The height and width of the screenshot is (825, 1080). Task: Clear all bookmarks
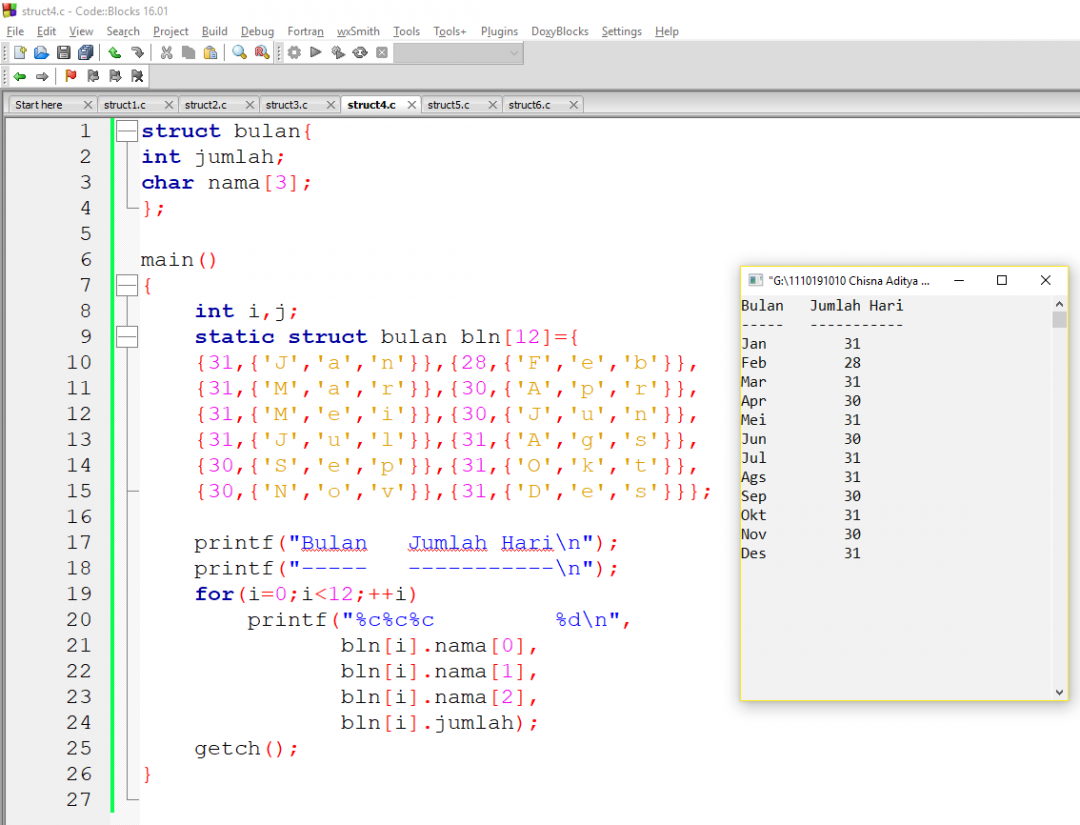click(x=137, y=76)
